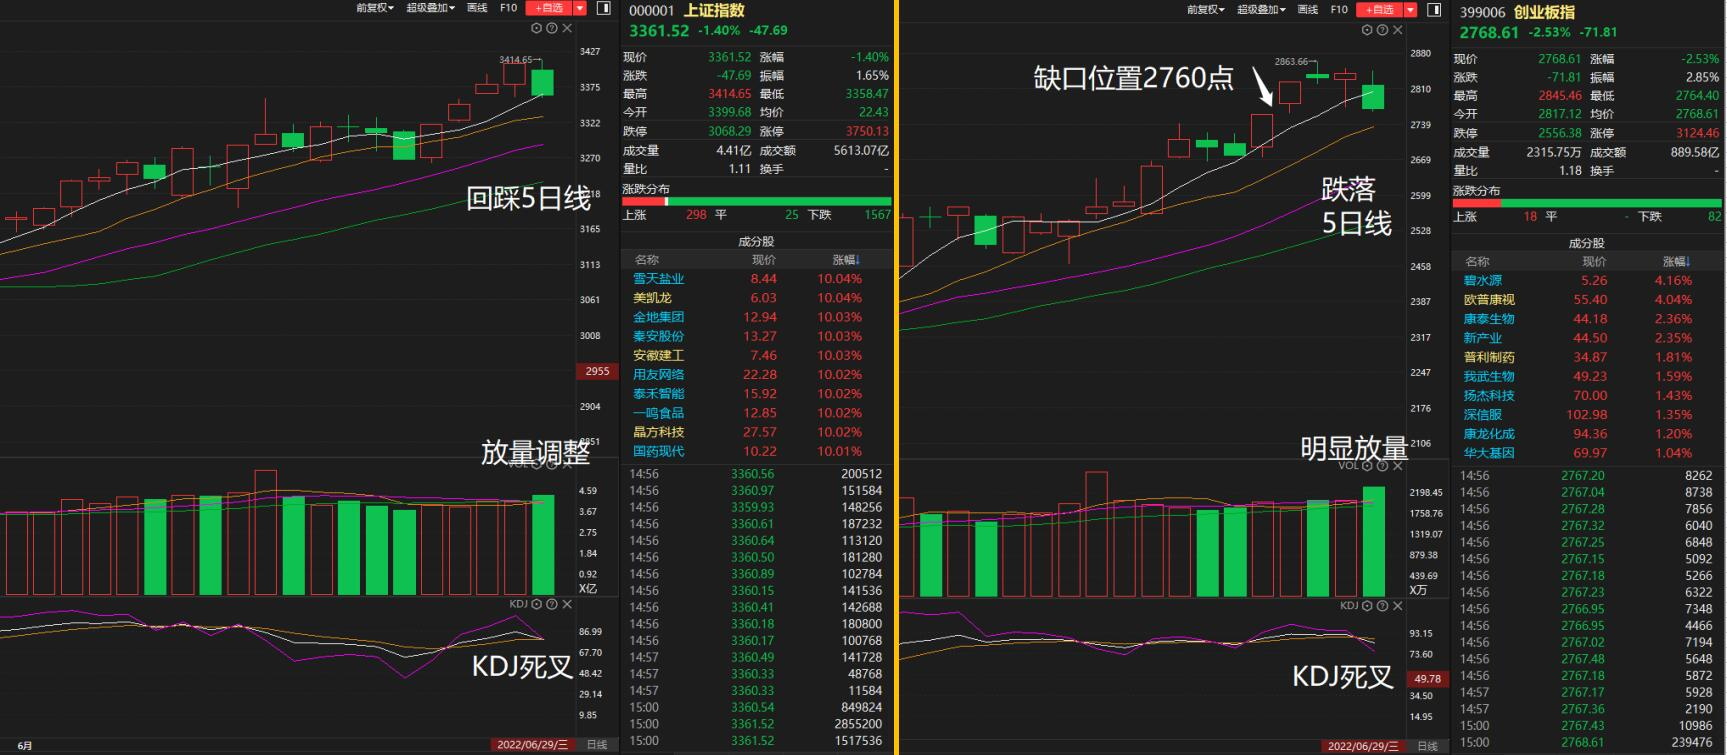Click 涨跌分布 bar under 创业板指 quote

point(1587,203)
